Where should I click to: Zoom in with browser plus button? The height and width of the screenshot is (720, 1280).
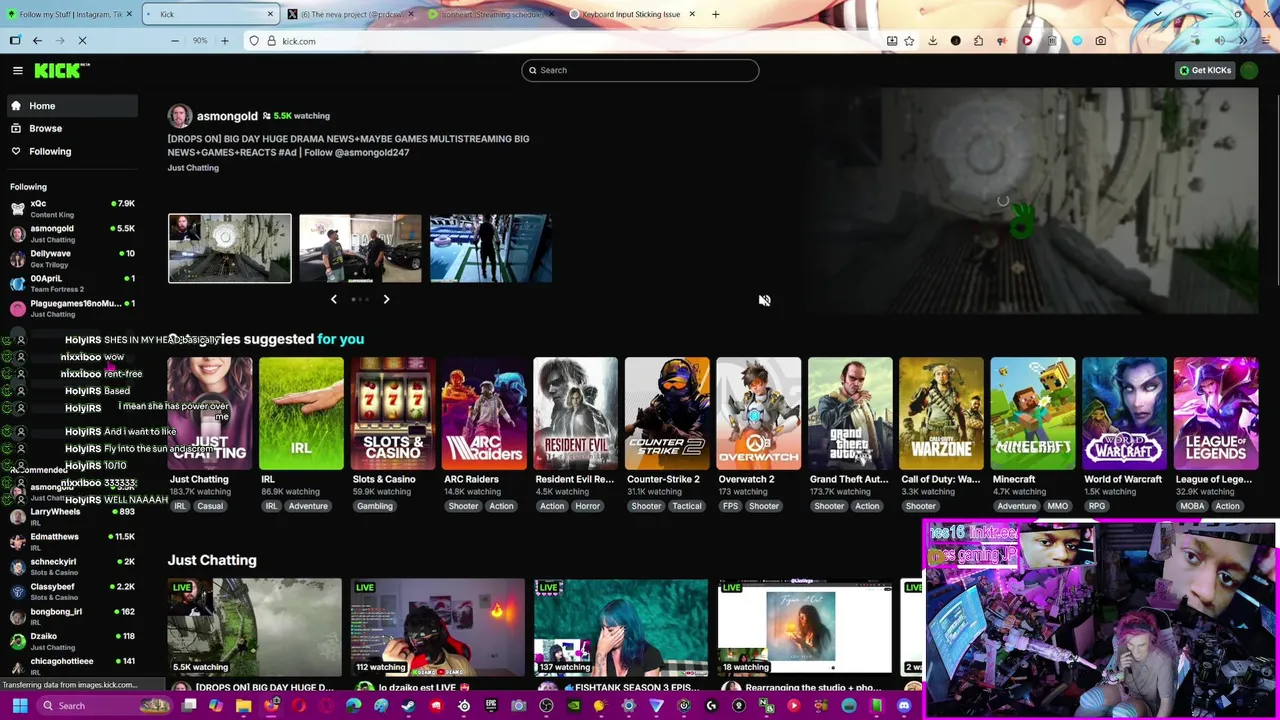pos(225,41)
